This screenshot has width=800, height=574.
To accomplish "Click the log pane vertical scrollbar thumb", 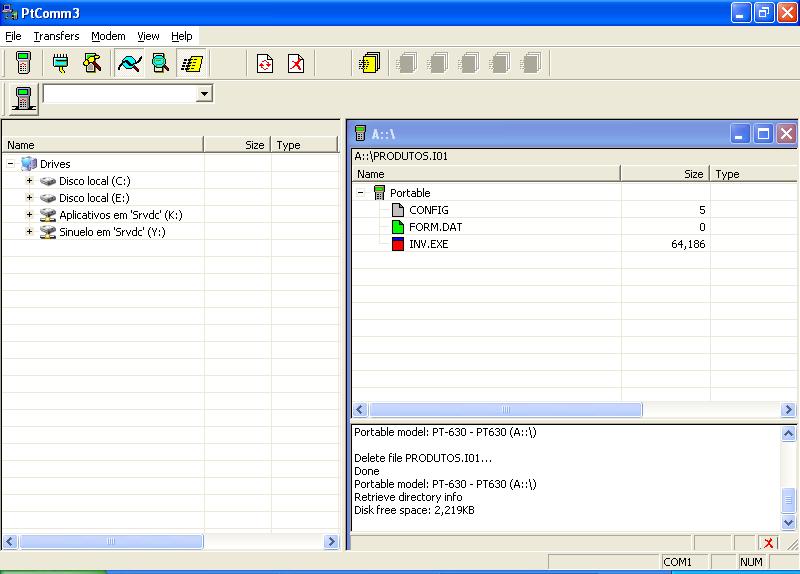I will pyautogui.click(x=788, y=501).
